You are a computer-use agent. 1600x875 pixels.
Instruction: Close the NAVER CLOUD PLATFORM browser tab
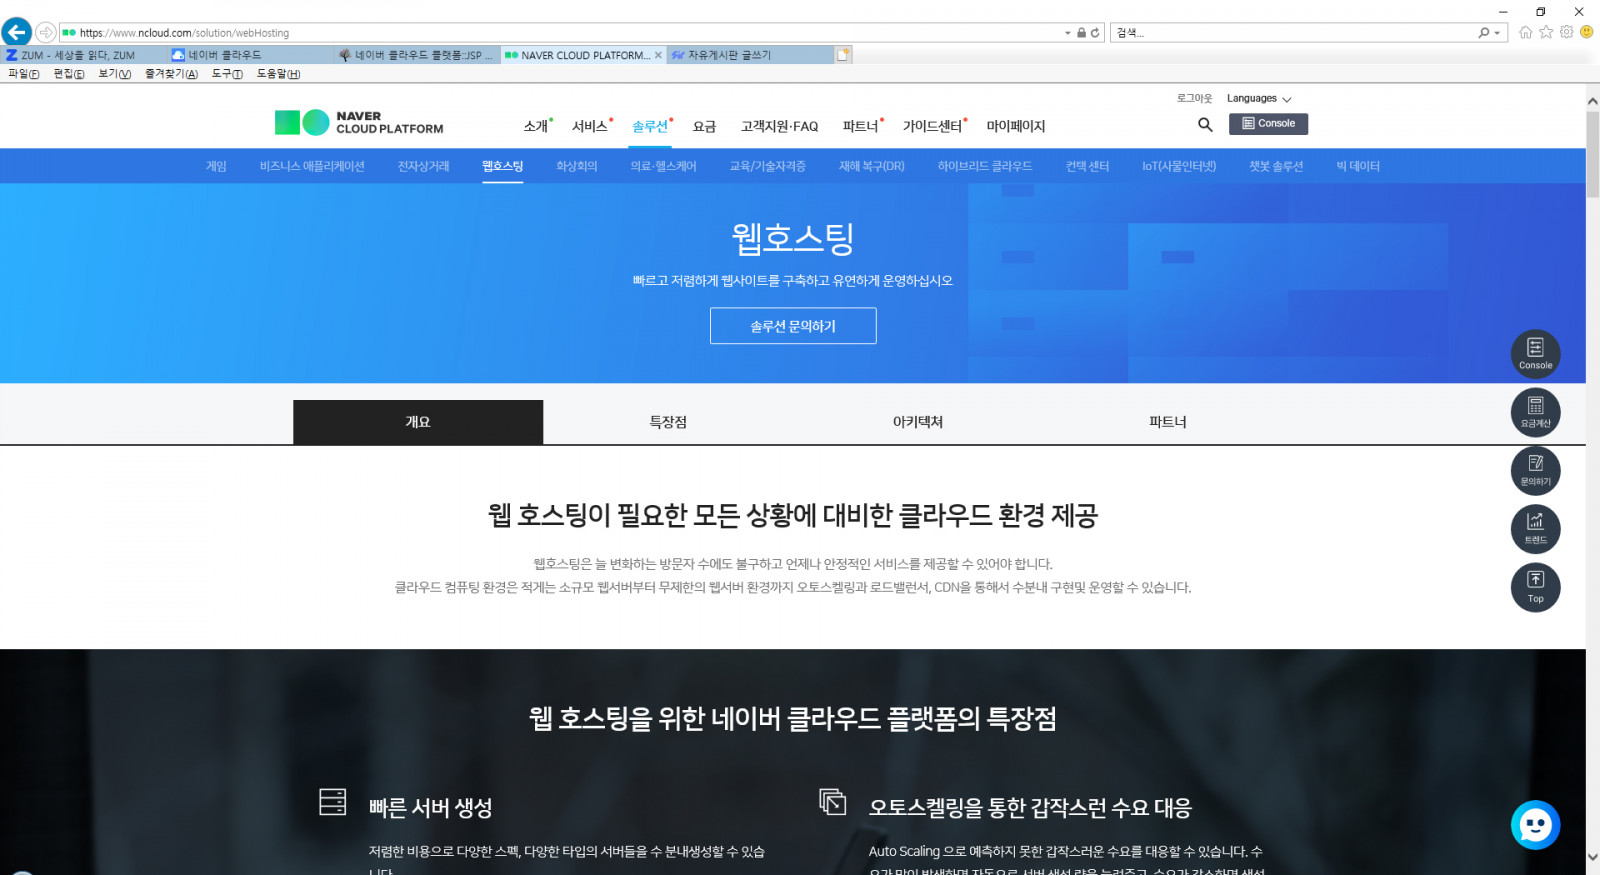[658, 55]
